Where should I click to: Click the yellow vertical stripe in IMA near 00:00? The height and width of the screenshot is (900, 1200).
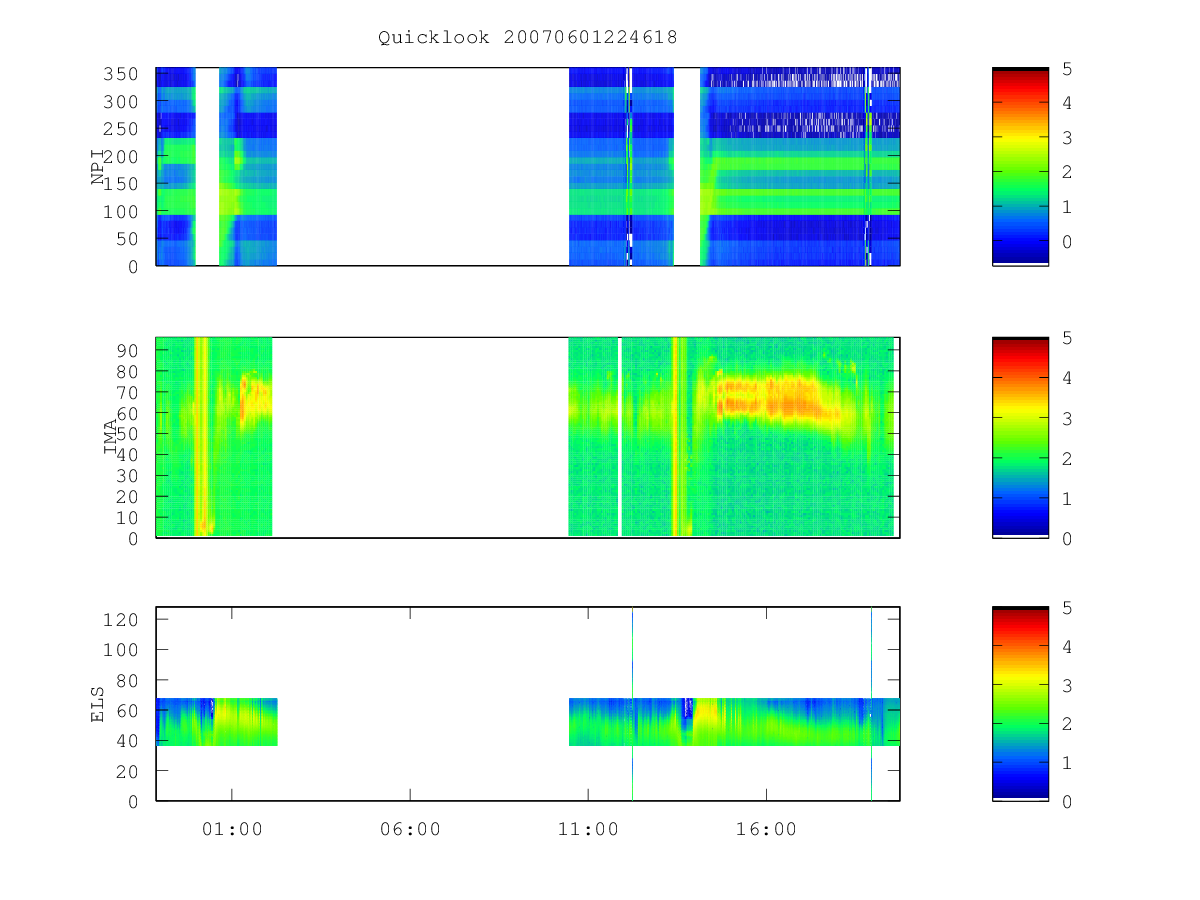click(201, 437)
